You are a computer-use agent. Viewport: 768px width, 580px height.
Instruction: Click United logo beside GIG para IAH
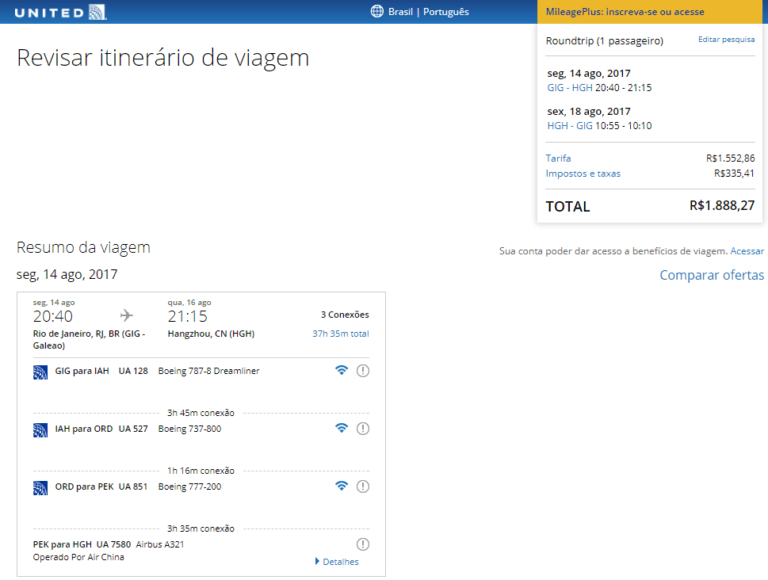[x=40, y=372]
